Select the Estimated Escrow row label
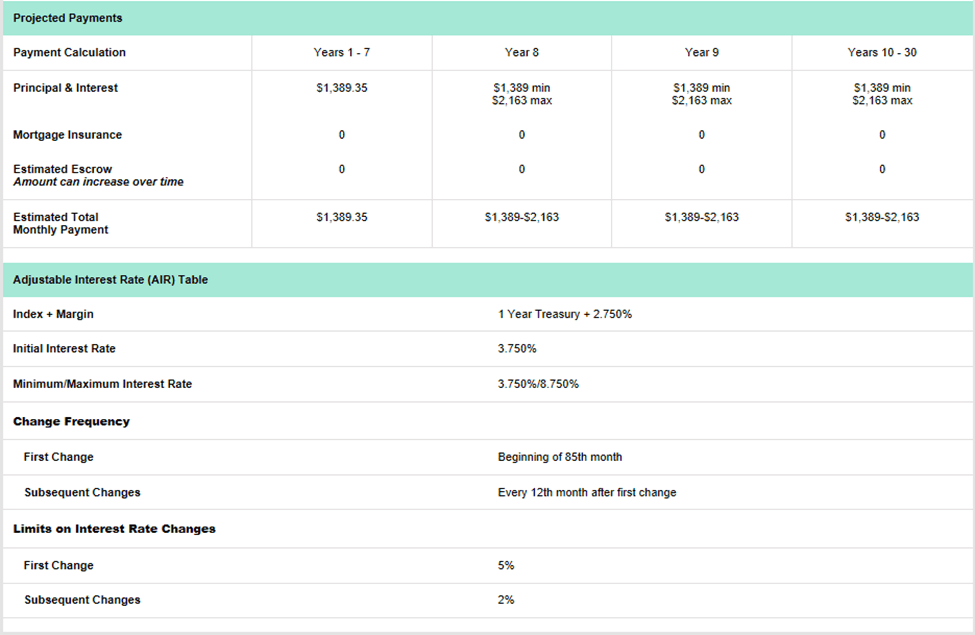Viewport: 975px width, 635px height. pos(56,169)
